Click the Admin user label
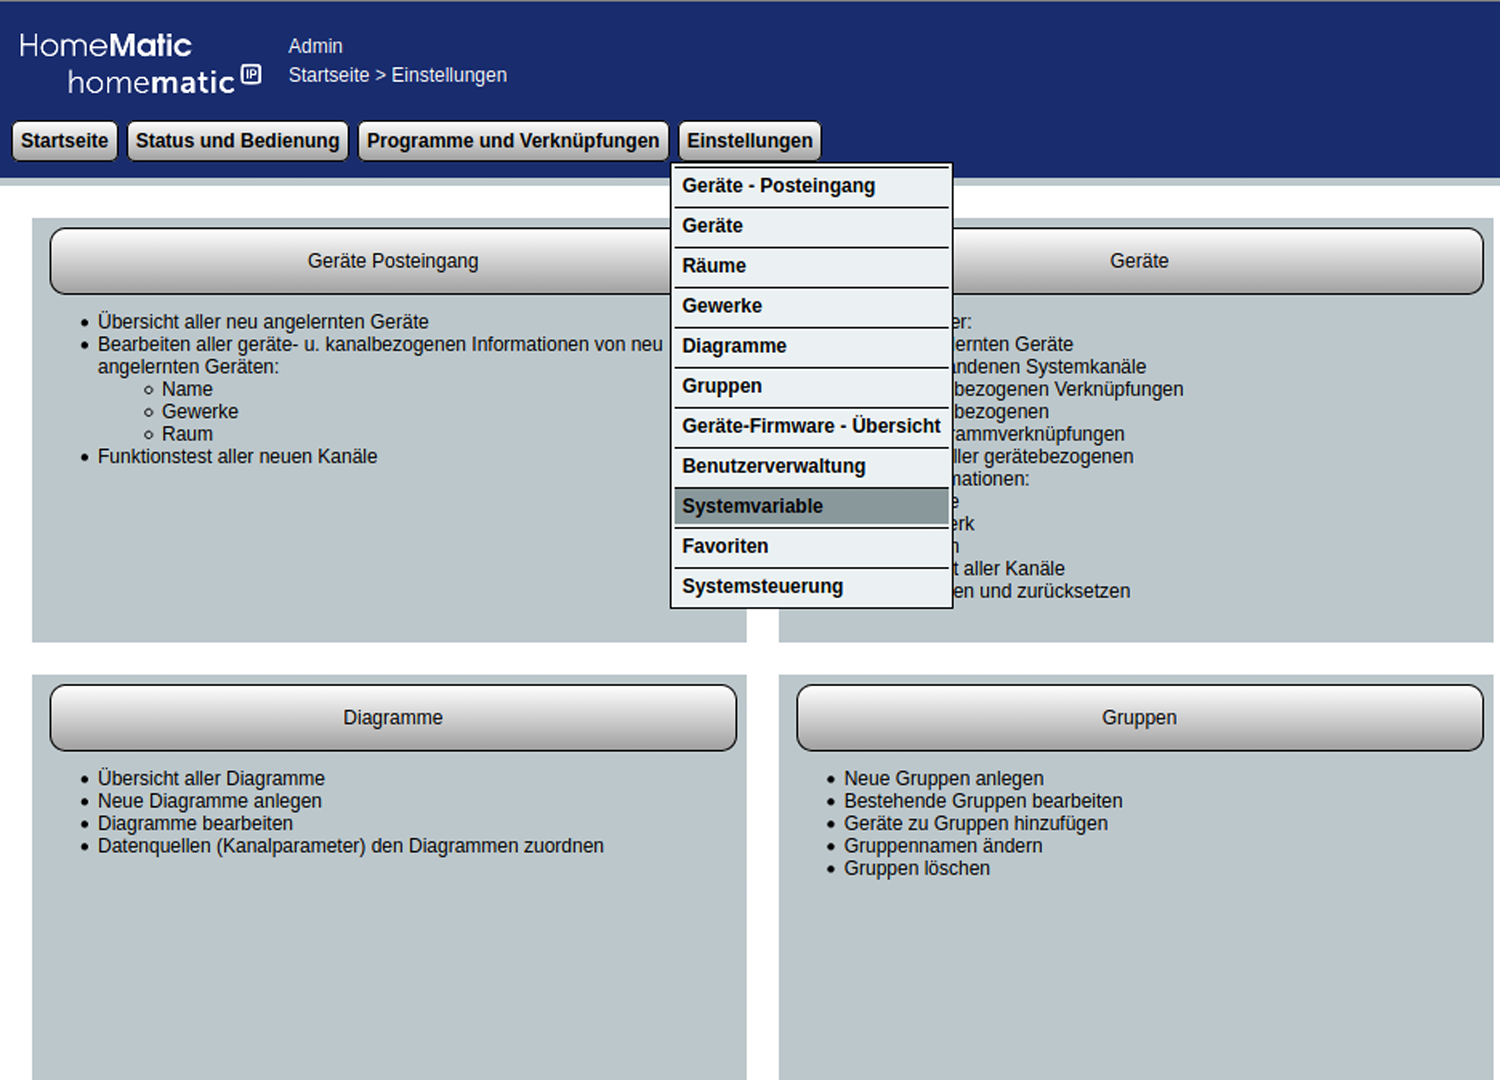Screen dimensions: 1500x1080 click(316, 46)
